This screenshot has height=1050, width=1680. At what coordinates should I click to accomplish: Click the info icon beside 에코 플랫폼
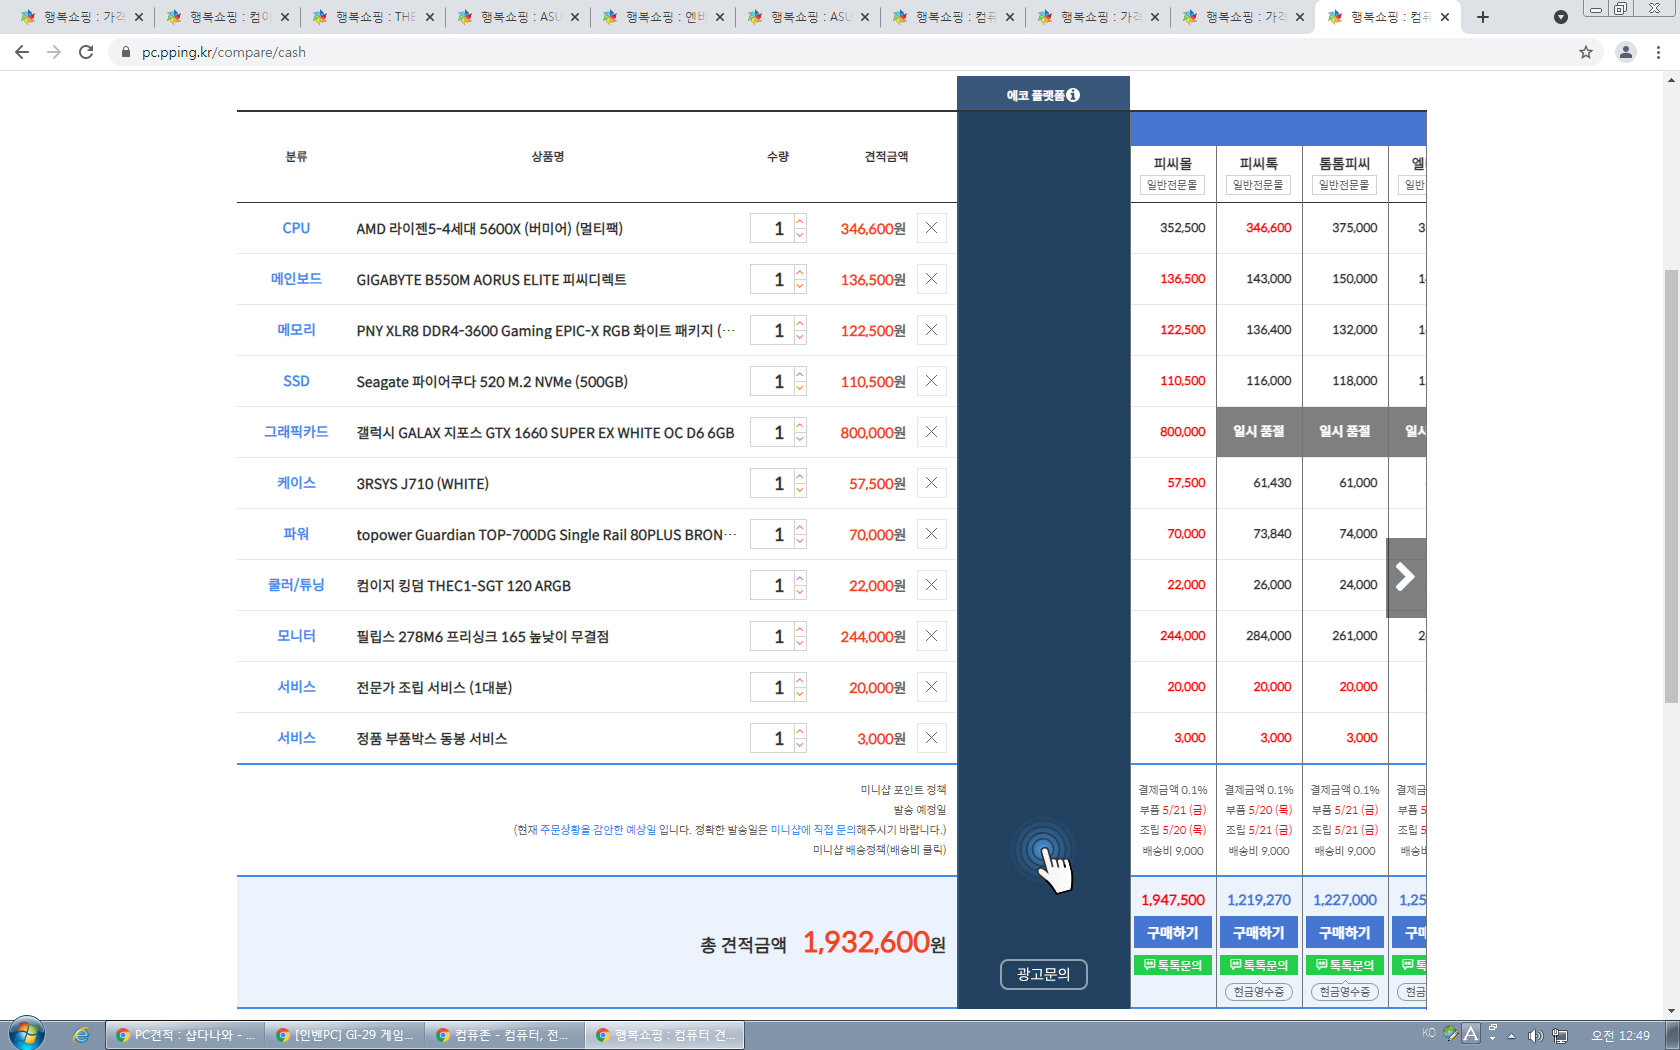pyautogui.click(x=1073, y=95)
